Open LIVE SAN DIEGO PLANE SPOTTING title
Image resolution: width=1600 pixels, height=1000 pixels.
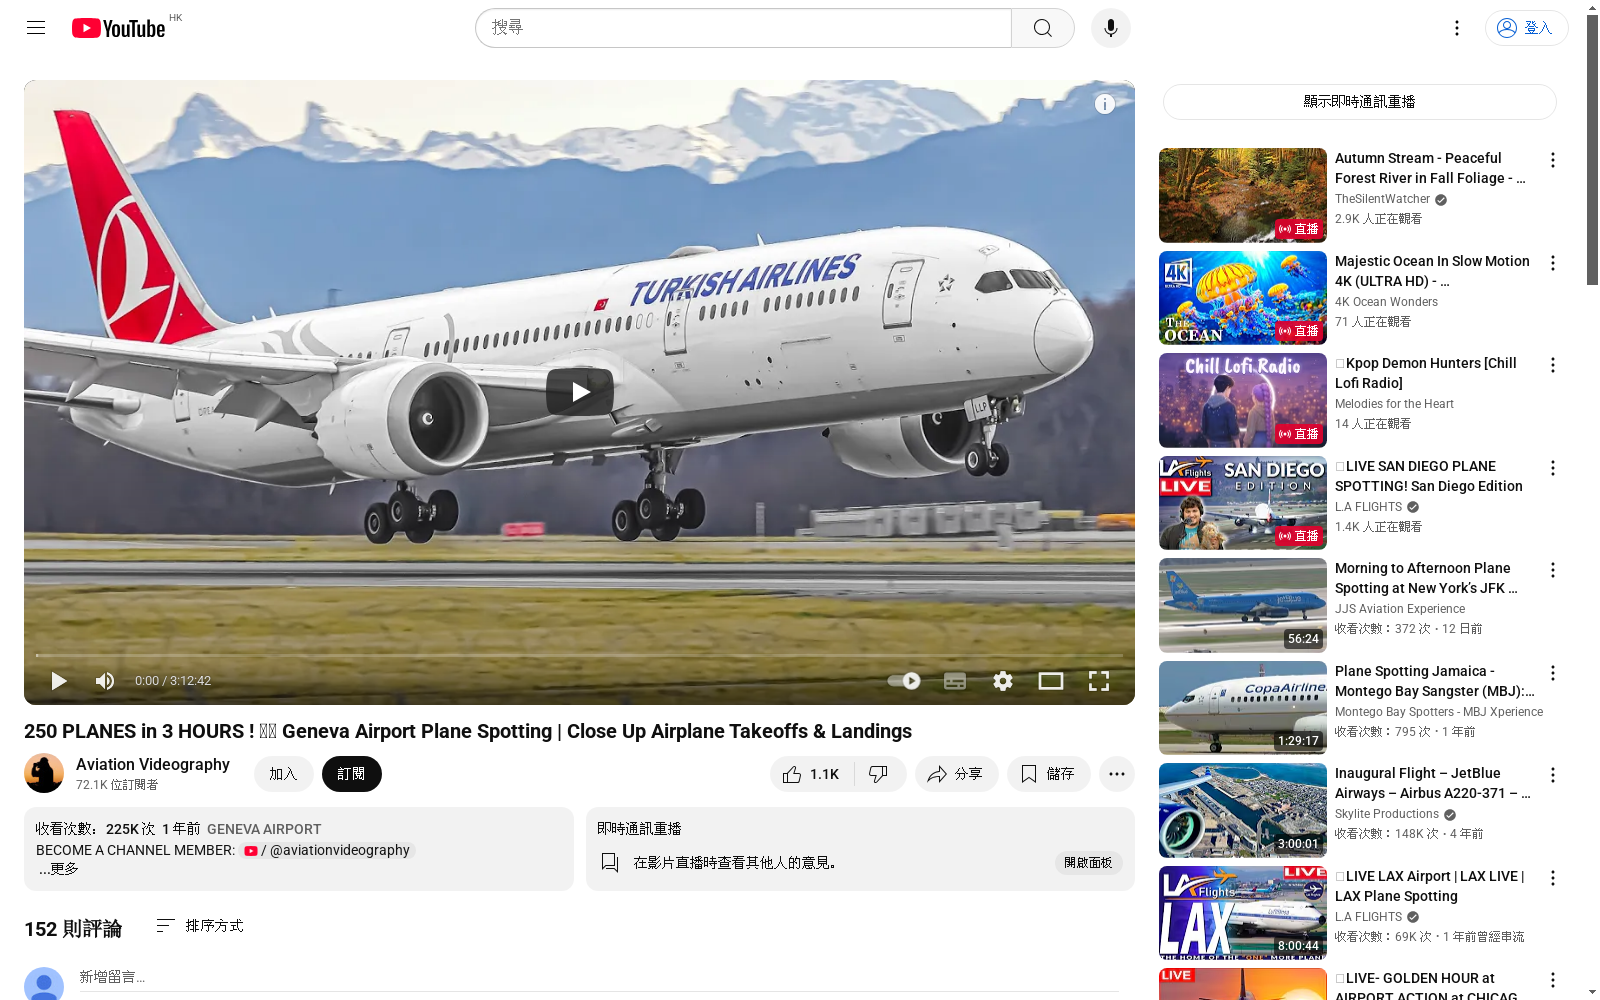click(1429, 476)
